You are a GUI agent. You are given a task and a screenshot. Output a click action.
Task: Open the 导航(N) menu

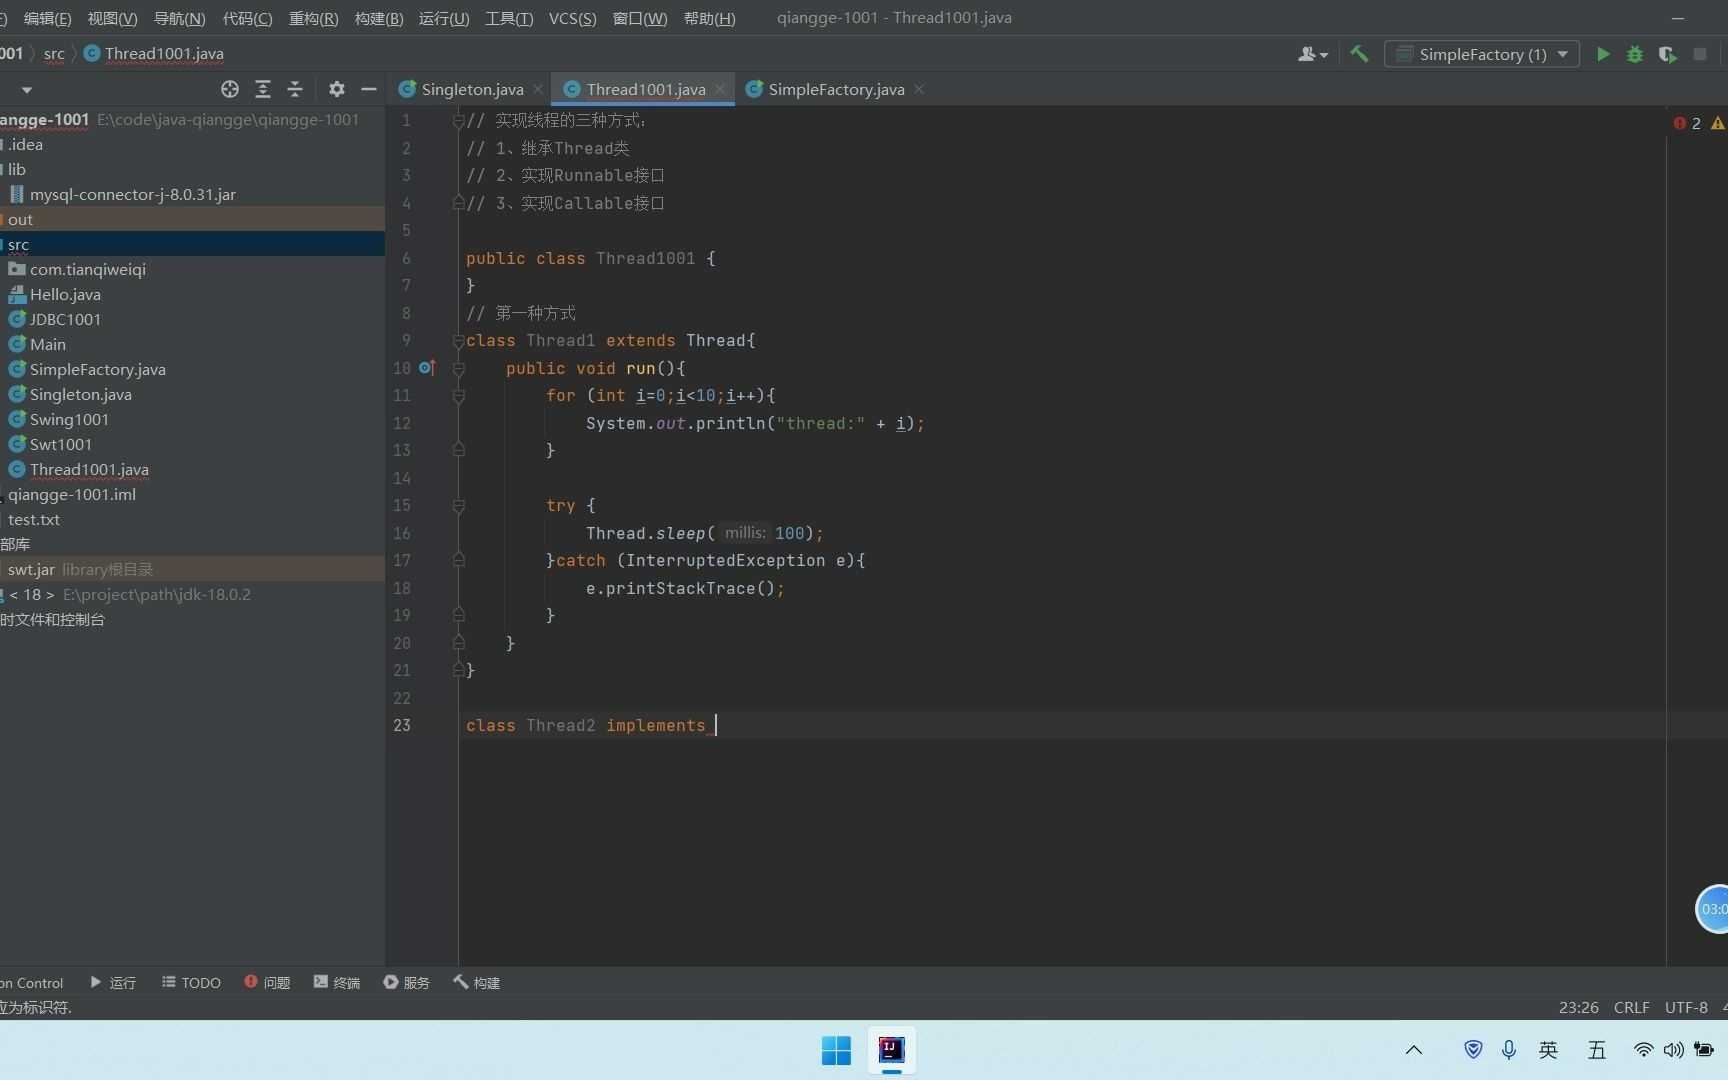[179, 18]
